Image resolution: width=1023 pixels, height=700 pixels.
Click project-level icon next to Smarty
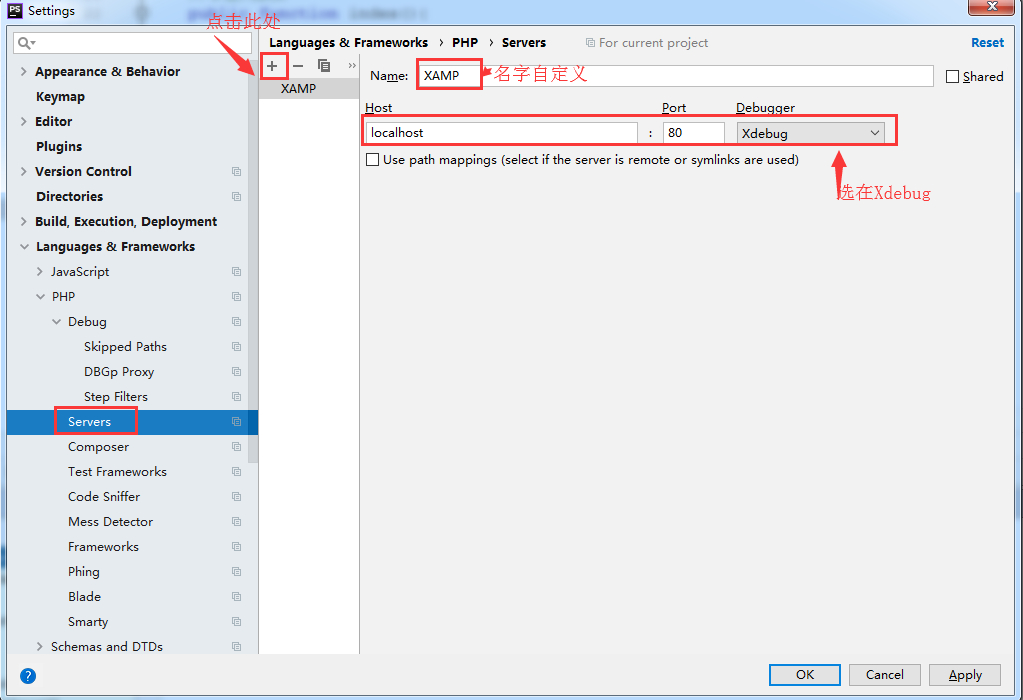[x=236, y=622]
